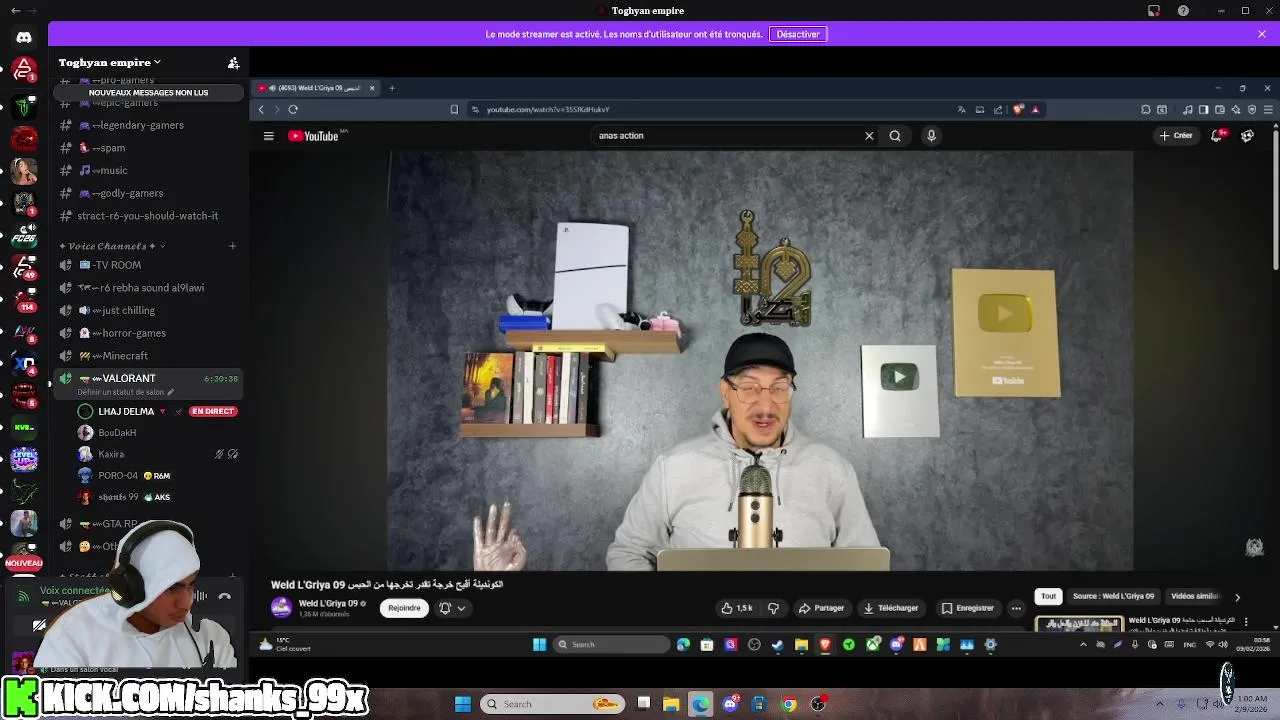Open Discord direct messages home icon

pos(24,37)
